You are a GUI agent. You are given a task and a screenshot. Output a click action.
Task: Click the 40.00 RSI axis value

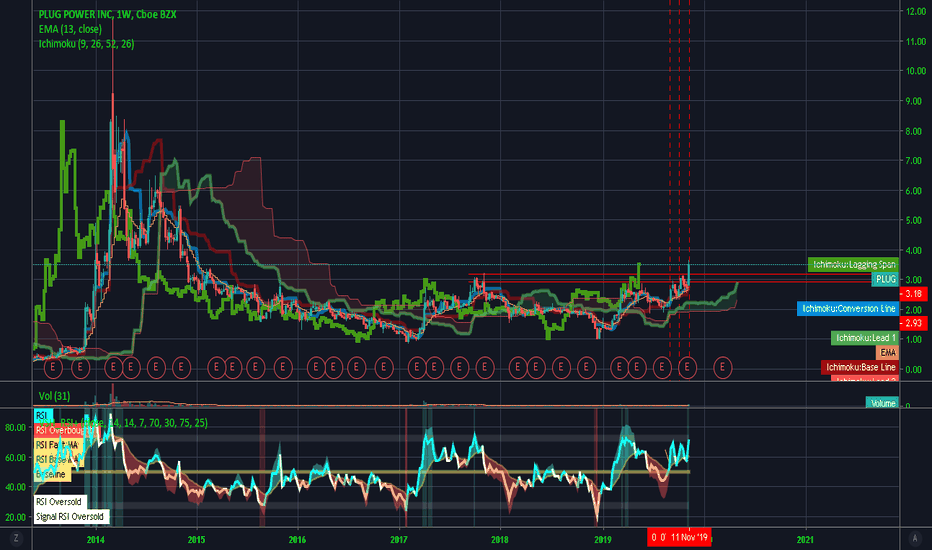pyautogui.click(x=15, y=487)
